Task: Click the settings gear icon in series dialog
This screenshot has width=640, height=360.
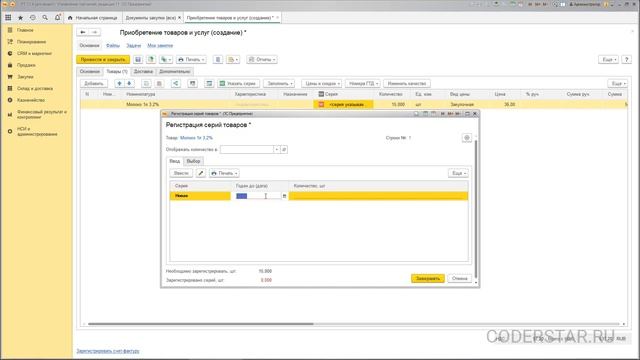Action: pyautogui.click(x=467, y=138)
